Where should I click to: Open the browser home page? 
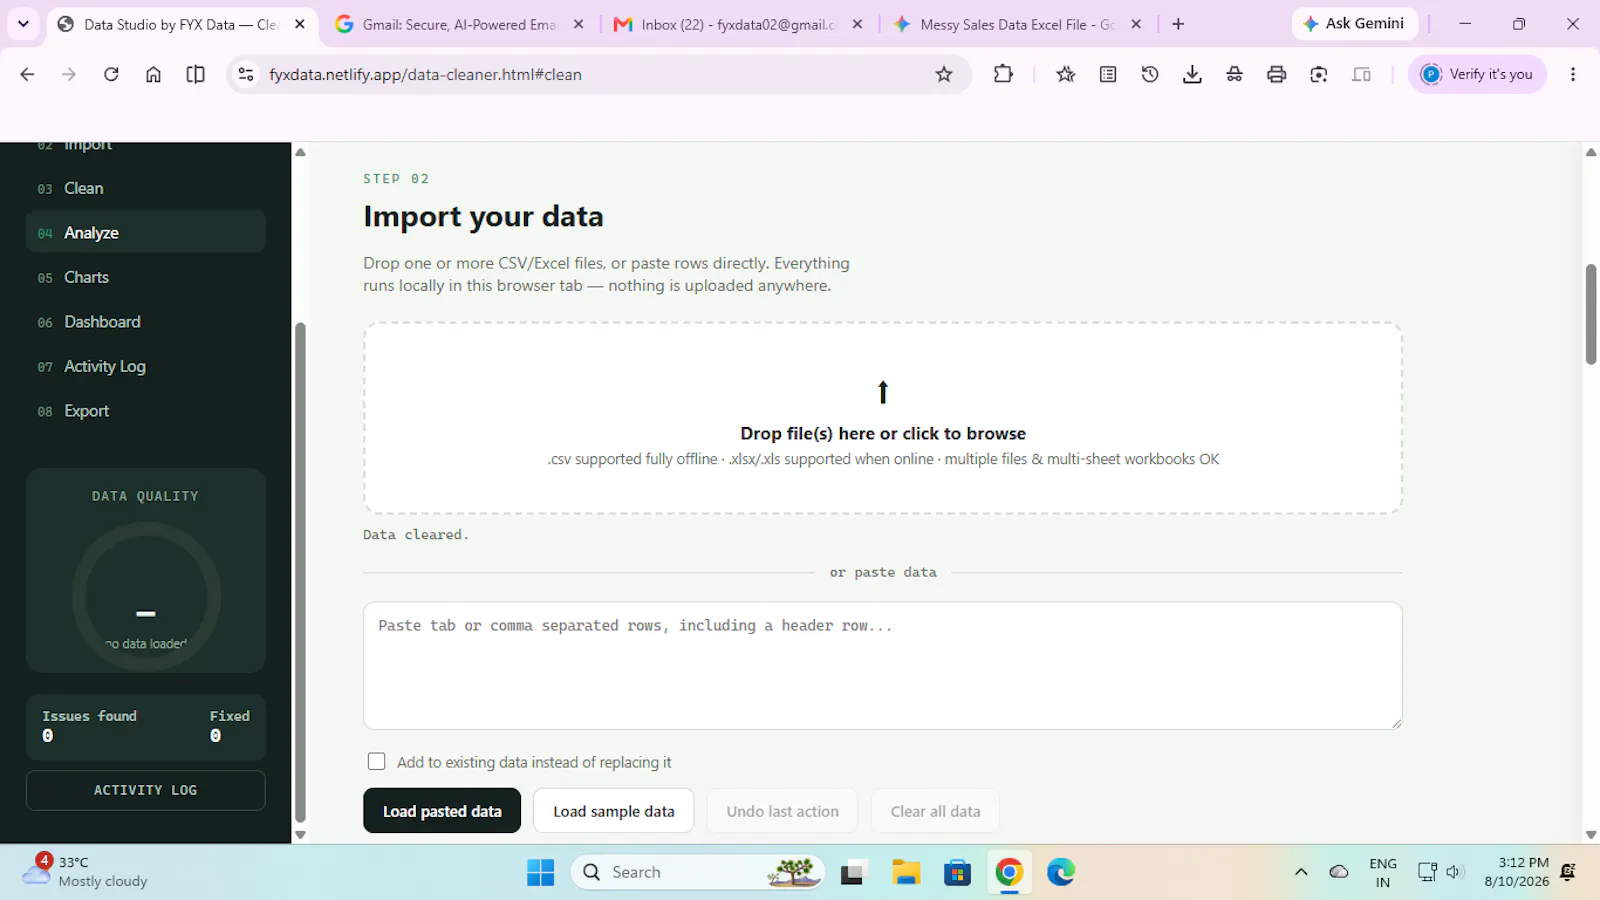pos(153,74)
